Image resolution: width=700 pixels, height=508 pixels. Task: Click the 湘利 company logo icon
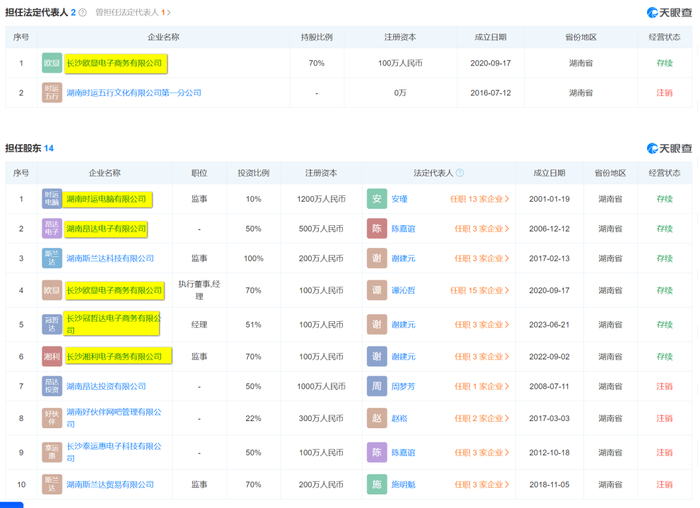click(52, 356)
